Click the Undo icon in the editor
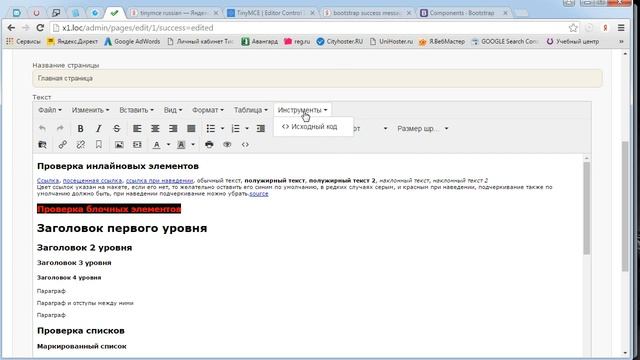This screenshot has height=360, width=640. pos(42,129)
